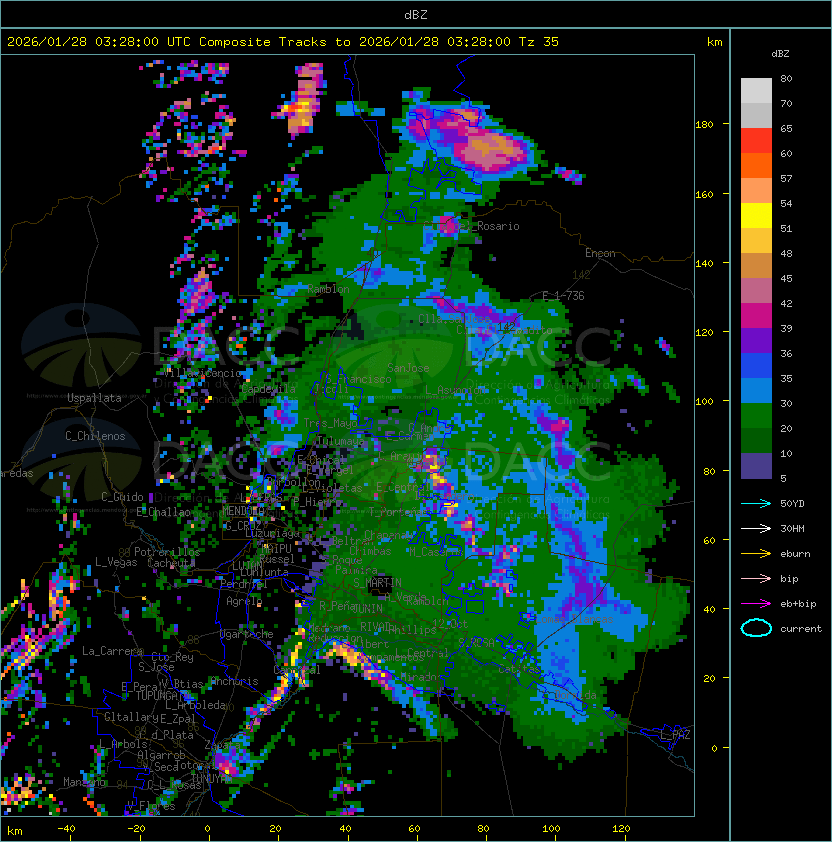Select the light gray swatch below 80
The image size is (832, 842).
pyautogui.click(x=756, y=90)
